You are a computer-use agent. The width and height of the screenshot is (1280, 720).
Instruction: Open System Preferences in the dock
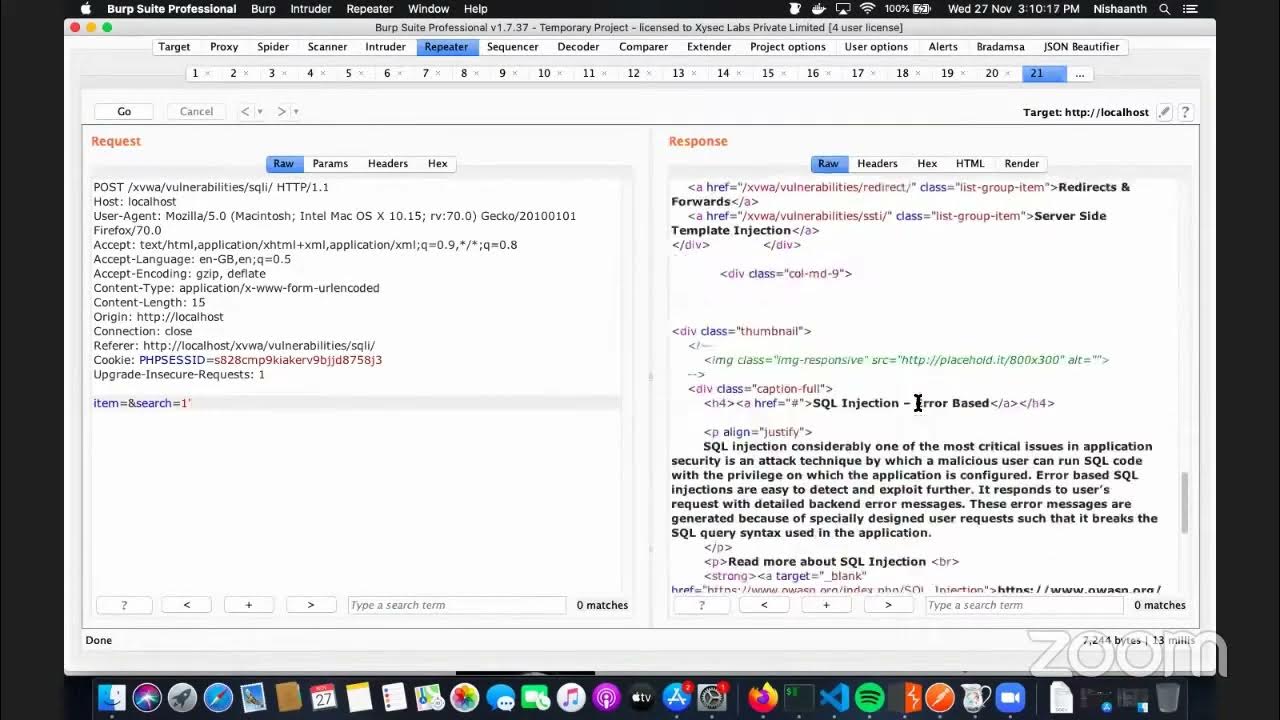point(712,697)
